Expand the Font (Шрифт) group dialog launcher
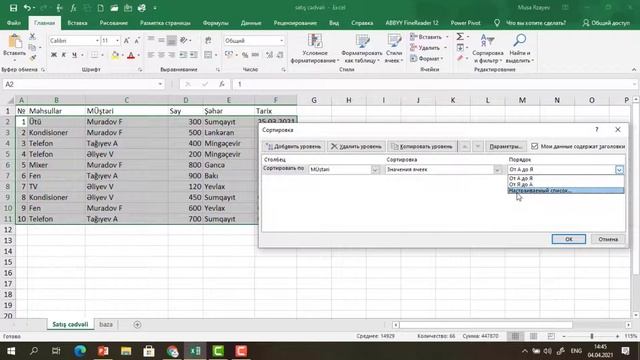640x360 pixels. click(x=140, y=69)
